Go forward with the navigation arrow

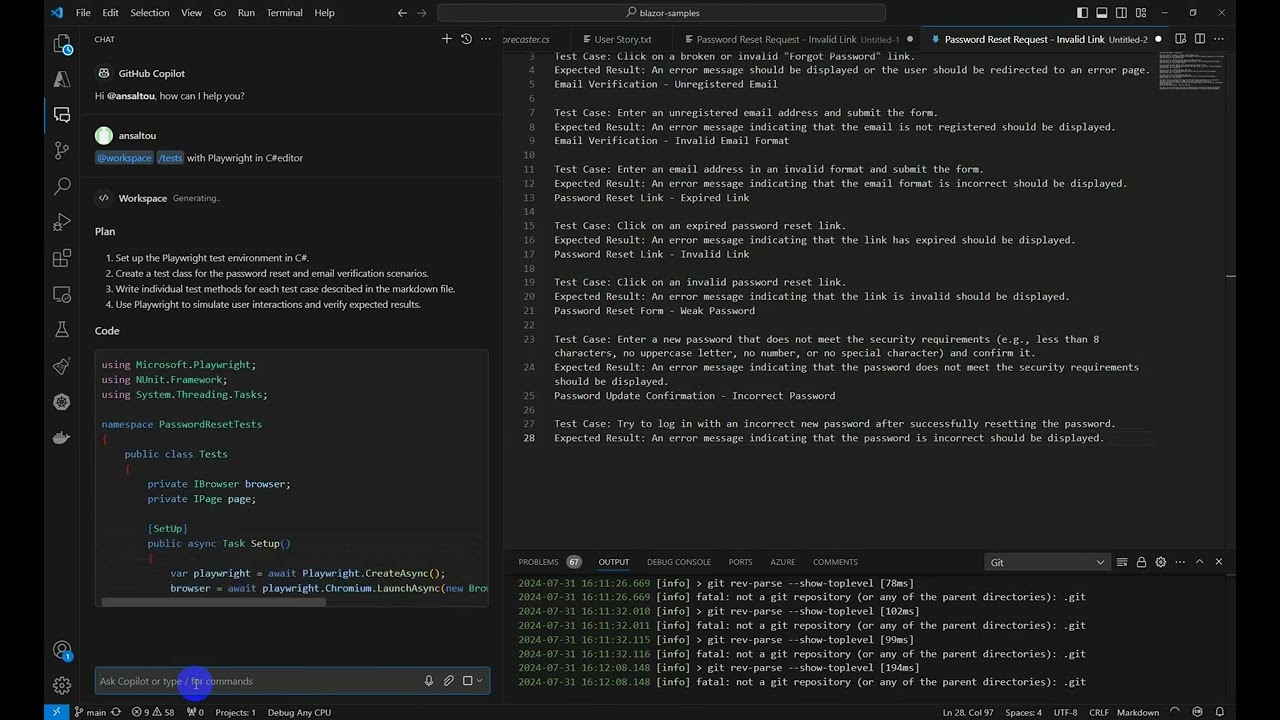click(x=422, y=13)
